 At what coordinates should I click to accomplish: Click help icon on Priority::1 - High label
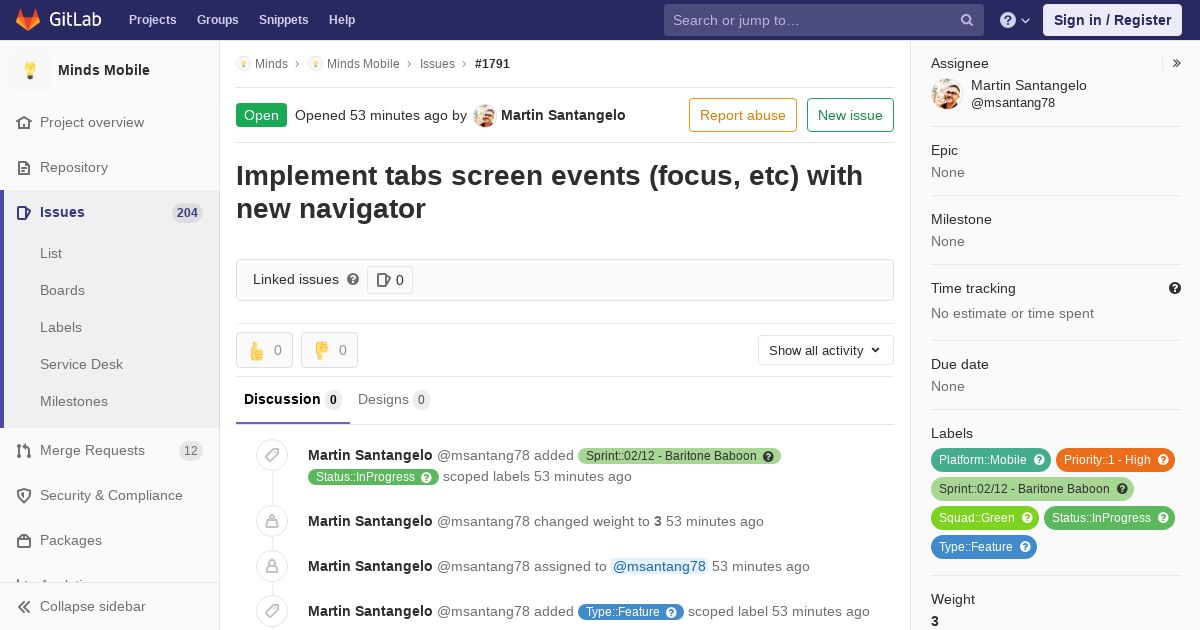tap(1163, 460)
